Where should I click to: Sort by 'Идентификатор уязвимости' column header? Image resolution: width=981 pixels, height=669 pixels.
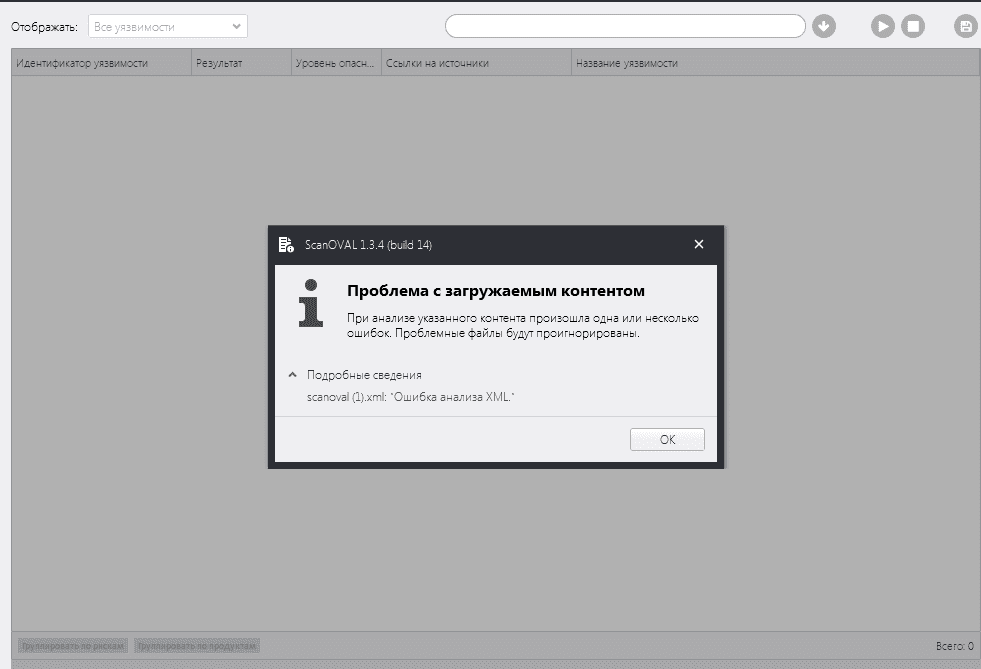point(100,63)
